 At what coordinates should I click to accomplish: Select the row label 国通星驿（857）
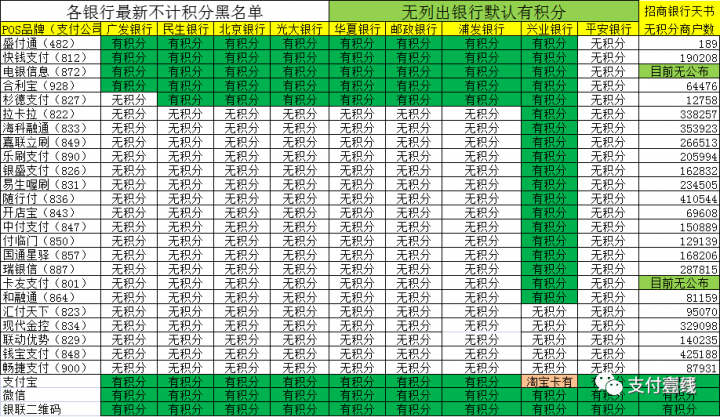51,255
